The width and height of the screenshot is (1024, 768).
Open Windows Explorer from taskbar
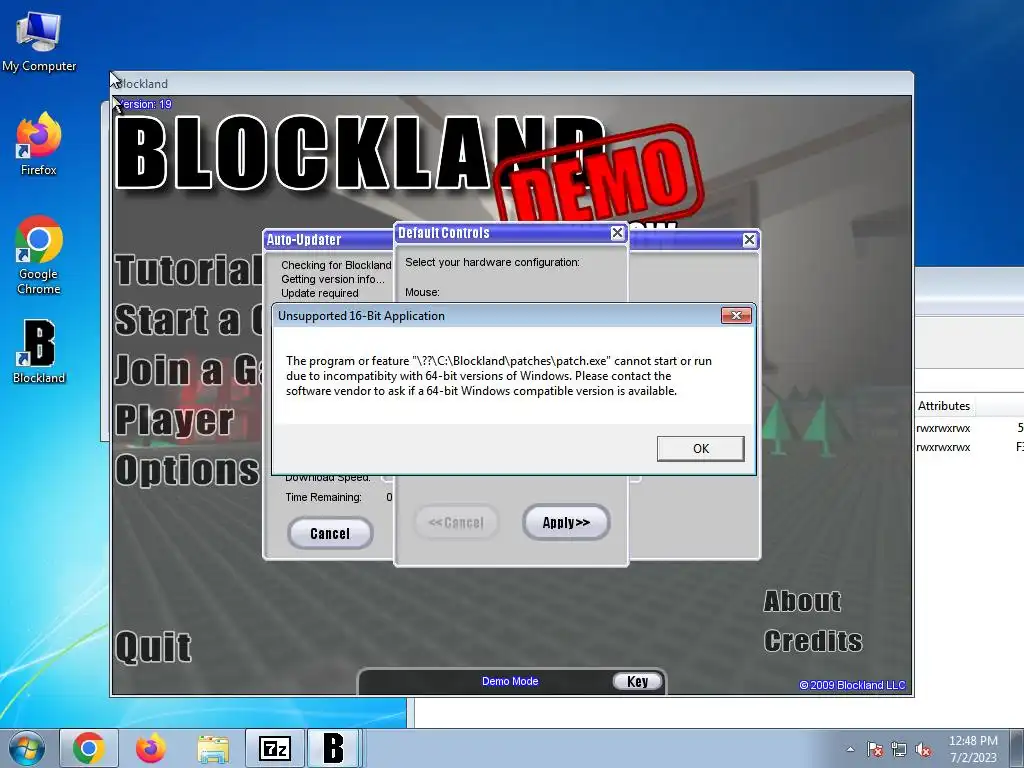pos(213,748)
